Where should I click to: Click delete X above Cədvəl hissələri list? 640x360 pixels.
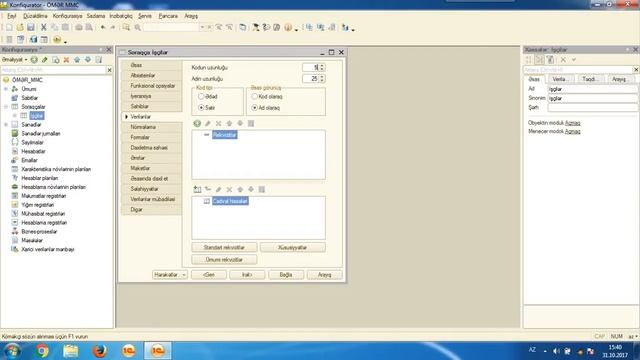click(229, 189)
